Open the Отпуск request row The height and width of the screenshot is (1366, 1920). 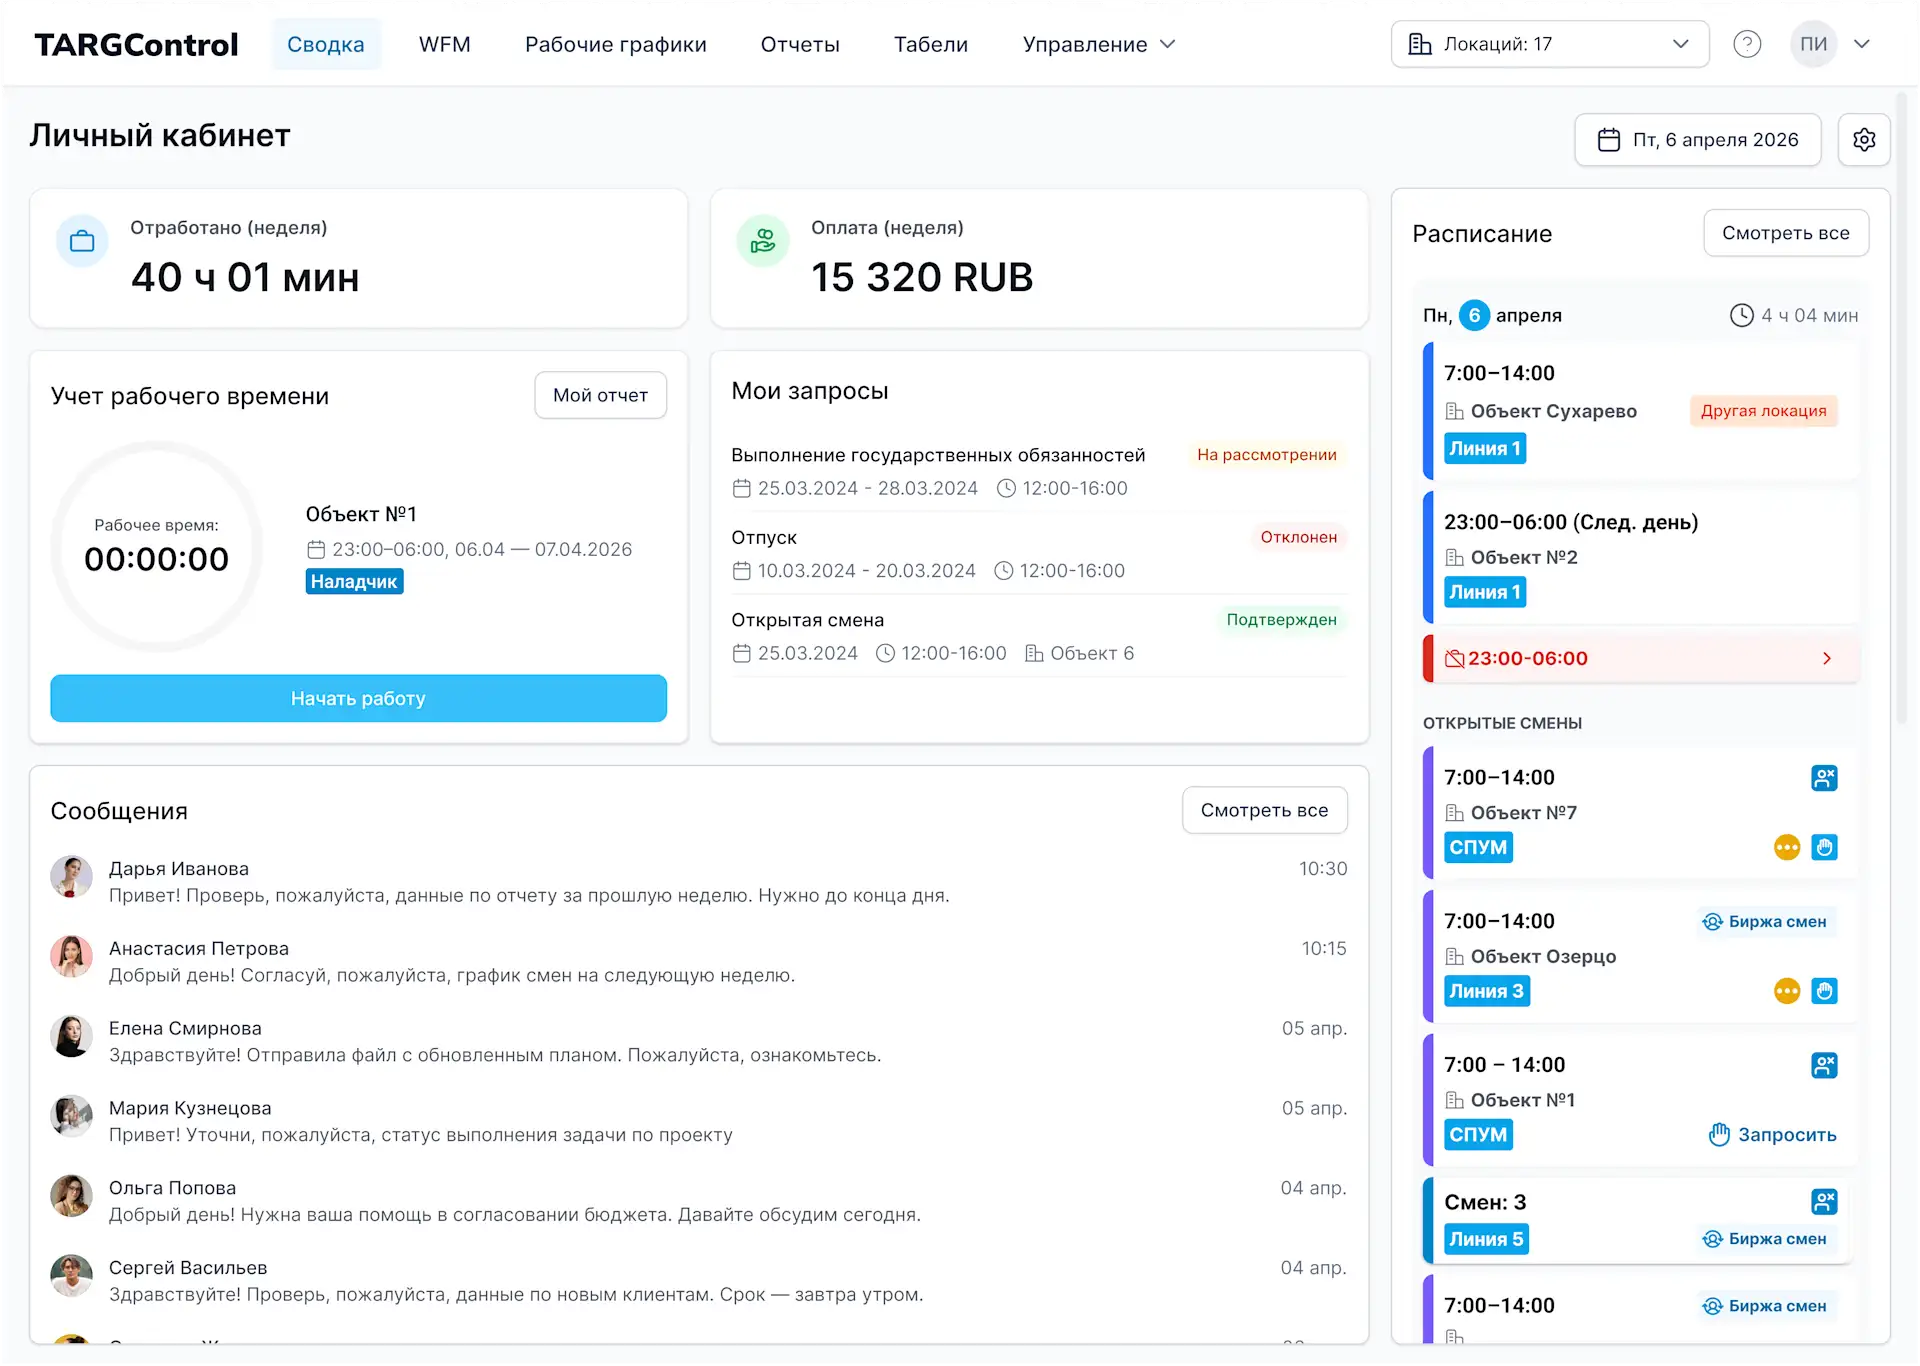tap(1039, 553)
